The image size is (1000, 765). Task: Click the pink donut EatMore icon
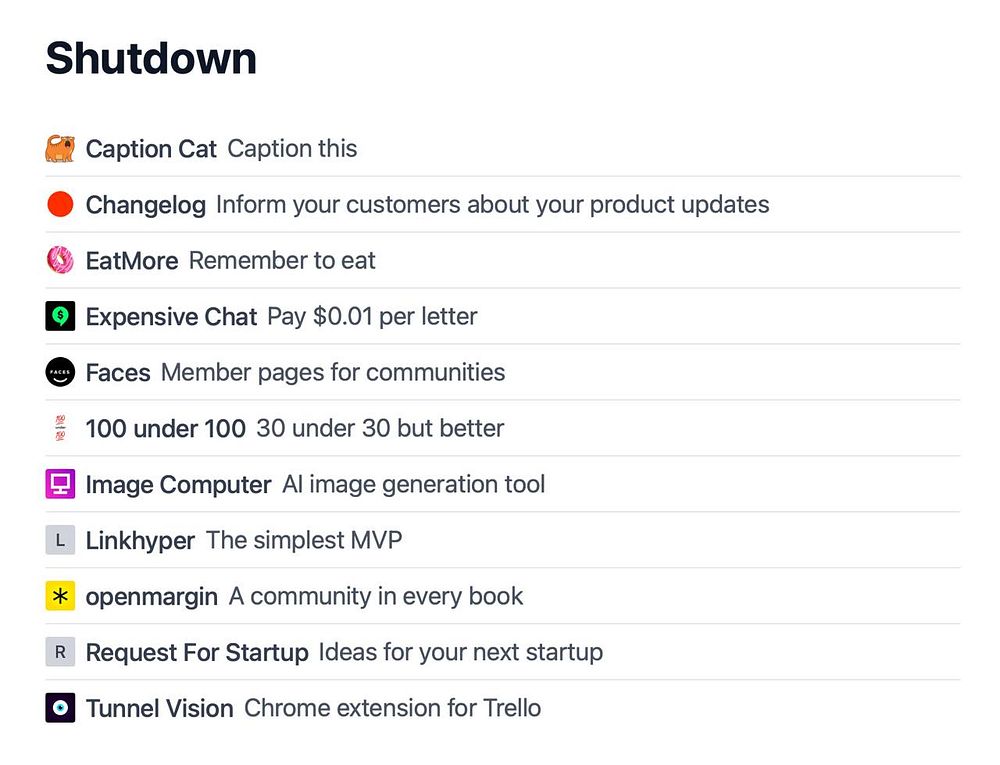click(x=60, y=261)
